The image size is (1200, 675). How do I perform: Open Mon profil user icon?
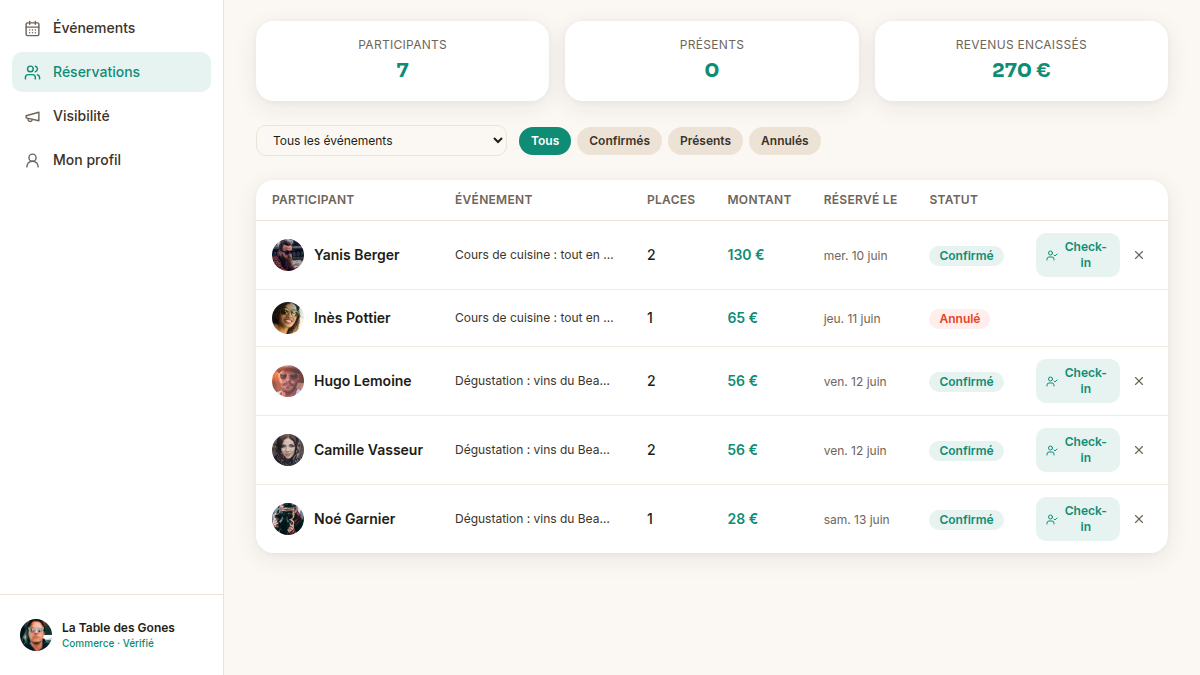(x=32, y=160)
